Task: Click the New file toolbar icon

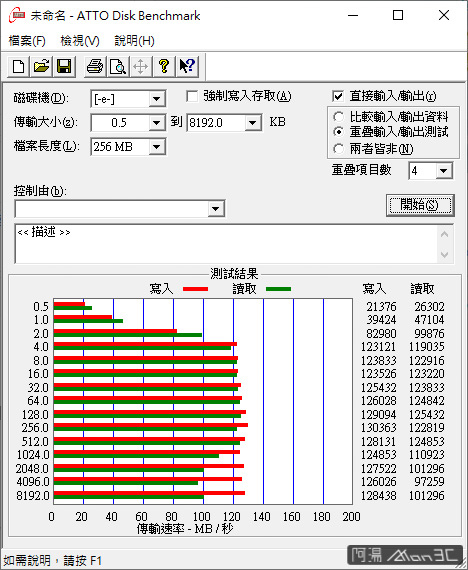Action: [x=19, y=67]
